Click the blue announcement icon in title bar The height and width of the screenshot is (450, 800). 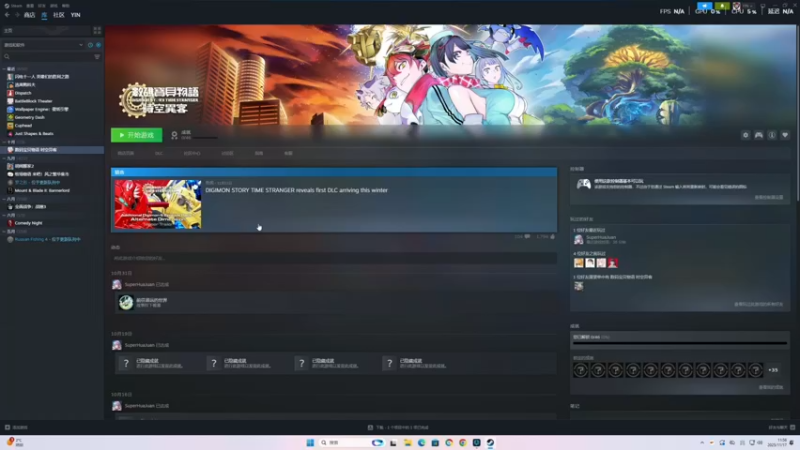(x=705, y=6)
